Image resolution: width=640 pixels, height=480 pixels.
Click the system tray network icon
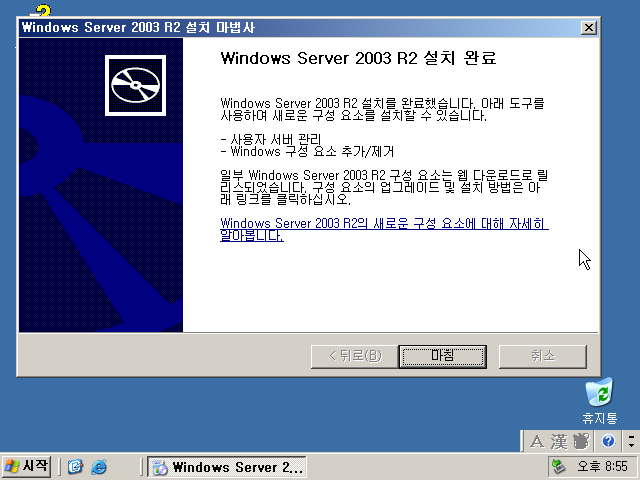point(558,466)
